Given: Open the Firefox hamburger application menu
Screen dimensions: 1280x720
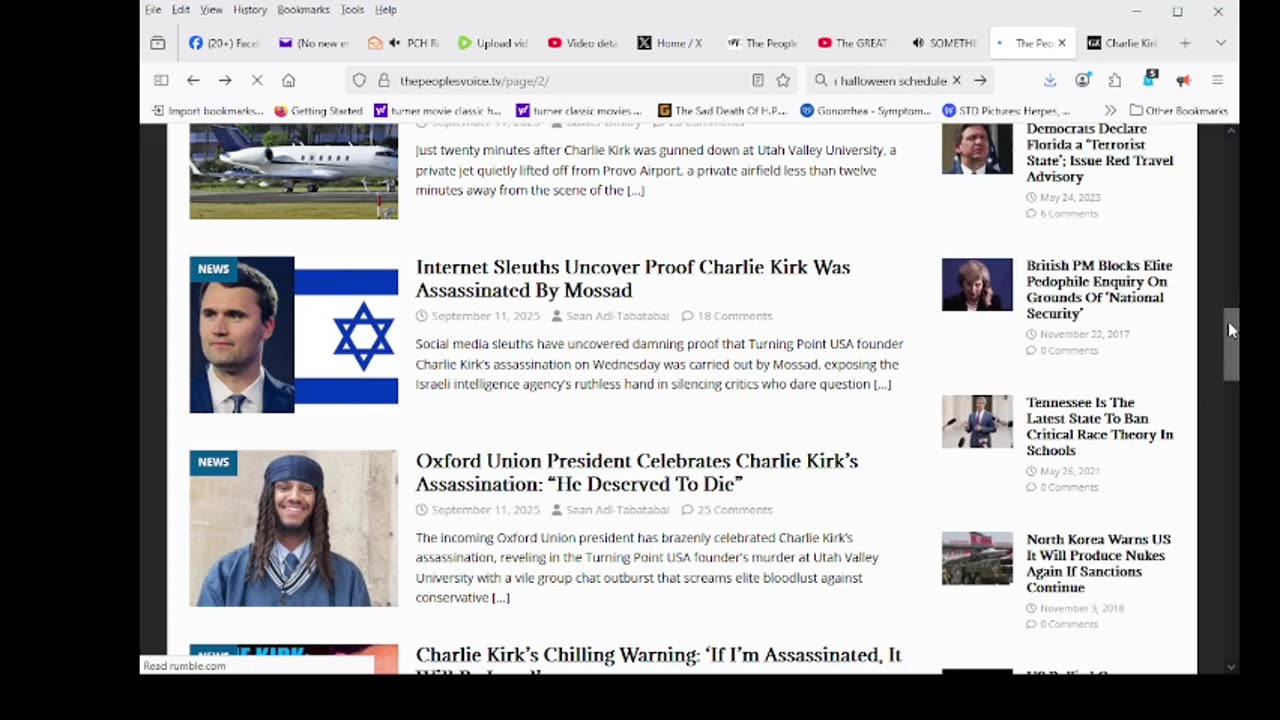Looking at the screenshot, I should (1217, 80).
